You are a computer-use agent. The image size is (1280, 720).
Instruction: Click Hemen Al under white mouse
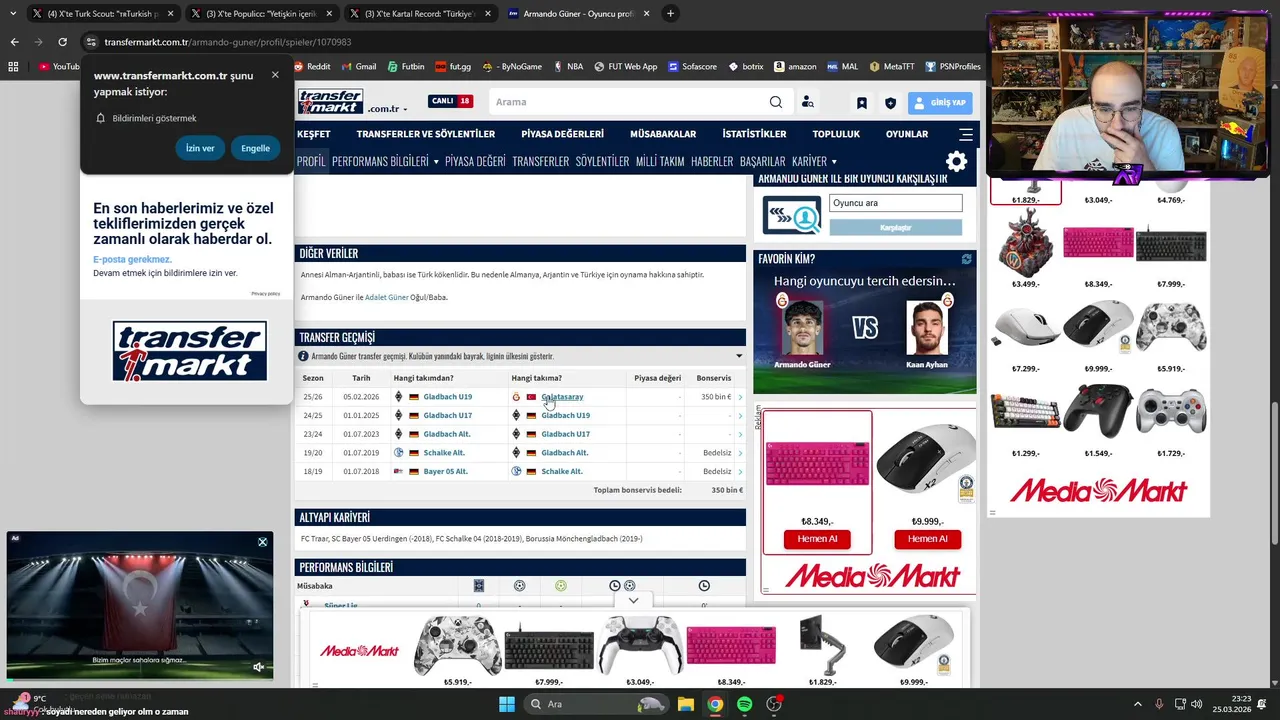[927, 539]
